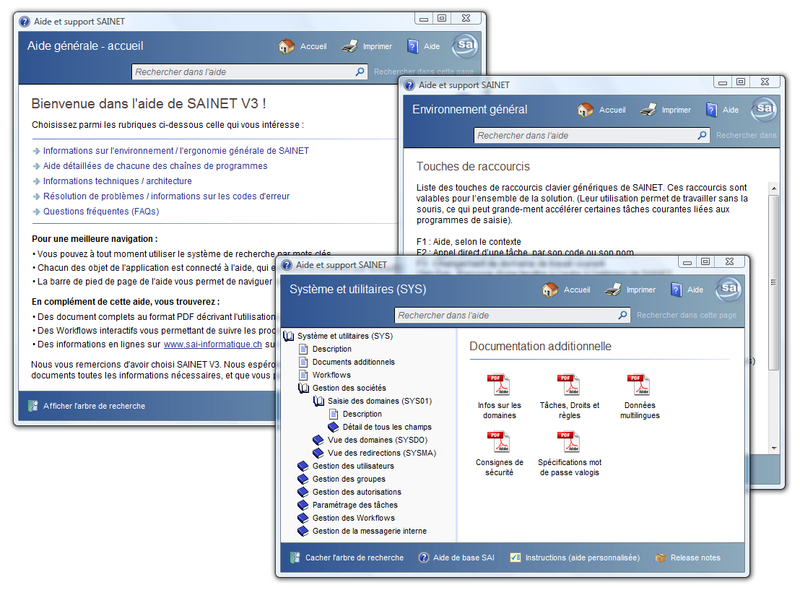The width and height of the screenshot is (800, 590).
Task: Select 'Workflows' in the help tree
Action: 331,375
